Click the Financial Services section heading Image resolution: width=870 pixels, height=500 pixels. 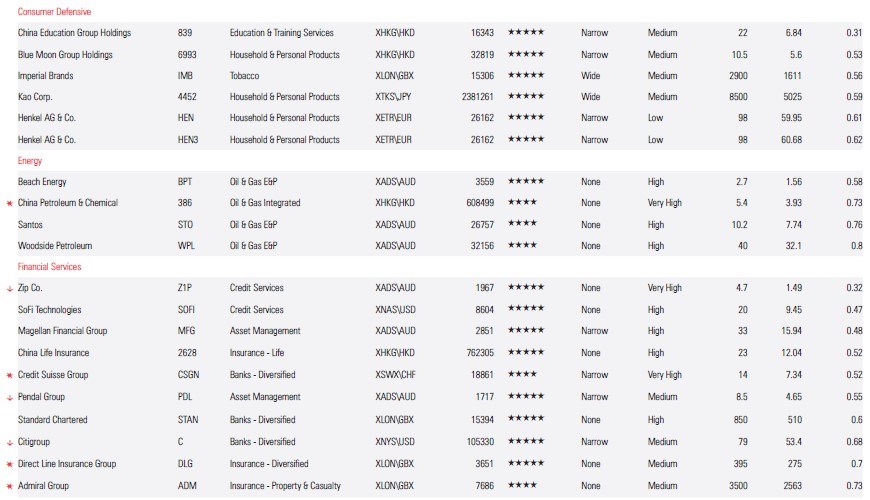(x=49, y=267)
